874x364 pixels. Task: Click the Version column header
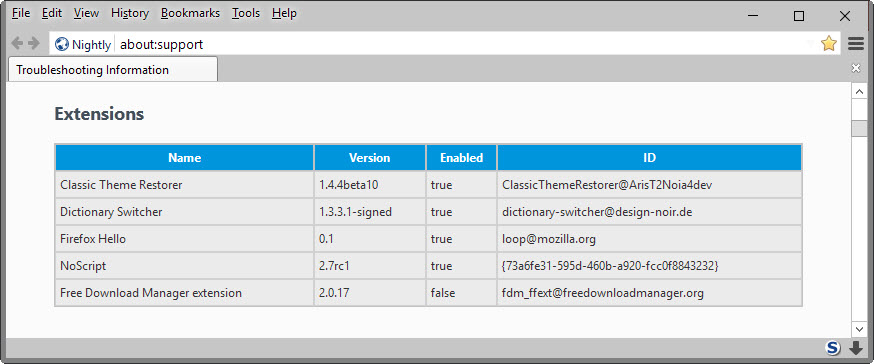[370, 158]
